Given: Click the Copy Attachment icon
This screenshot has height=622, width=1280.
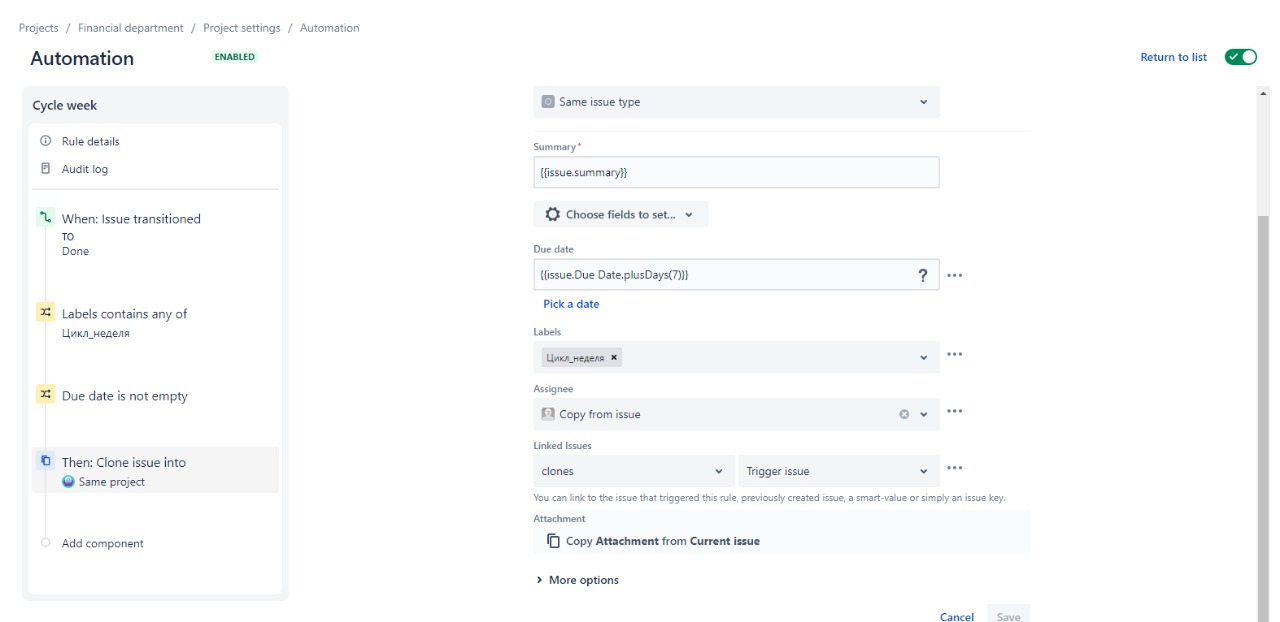Looking at the screenshot, I should 553,541.
